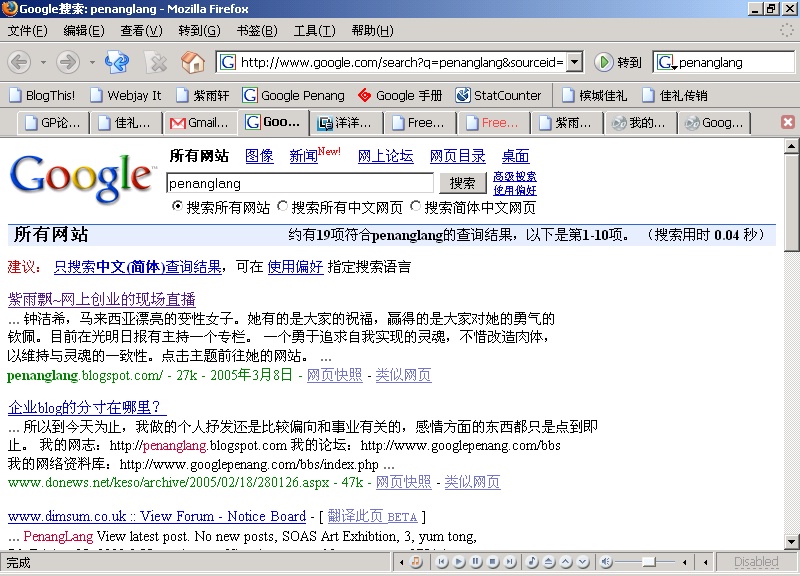The image size is (800, 576).
Task: Open the 转到(G) menu
Action: click(199, 31)
